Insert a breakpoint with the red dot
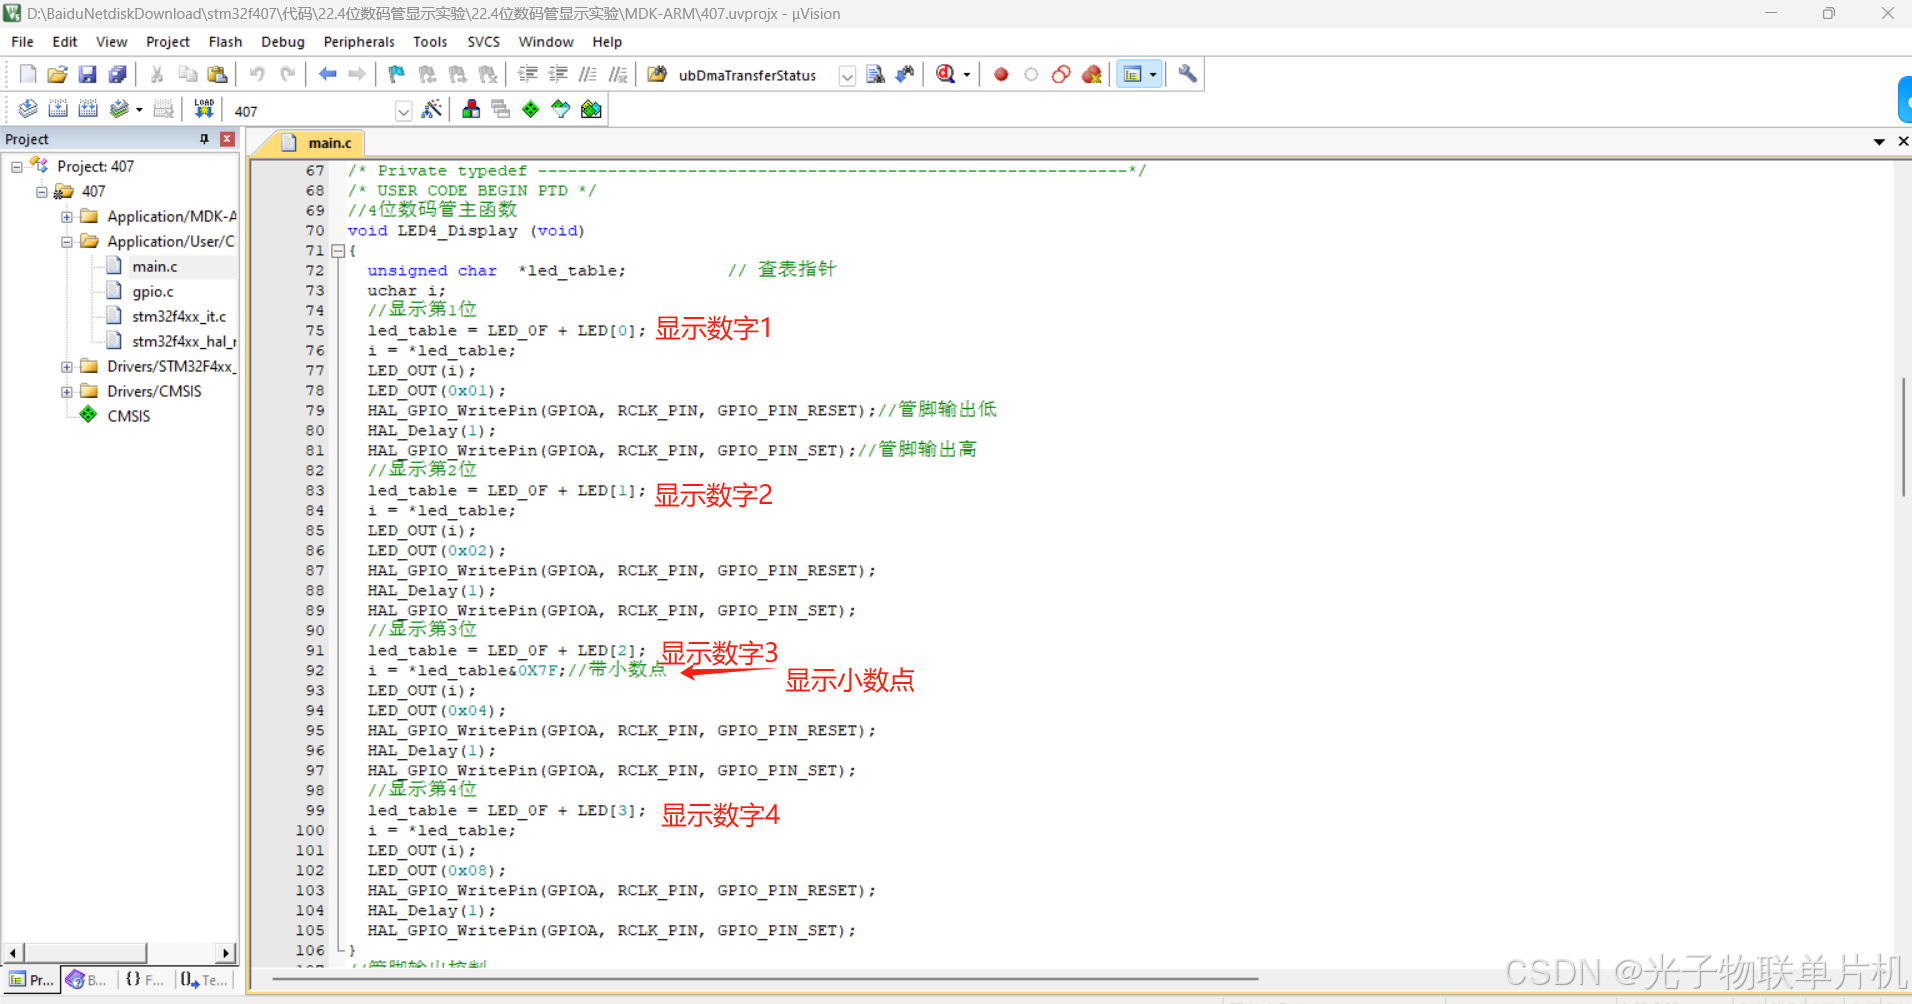Viewport: 1912px width, 1004px height. coord(1001,74)
